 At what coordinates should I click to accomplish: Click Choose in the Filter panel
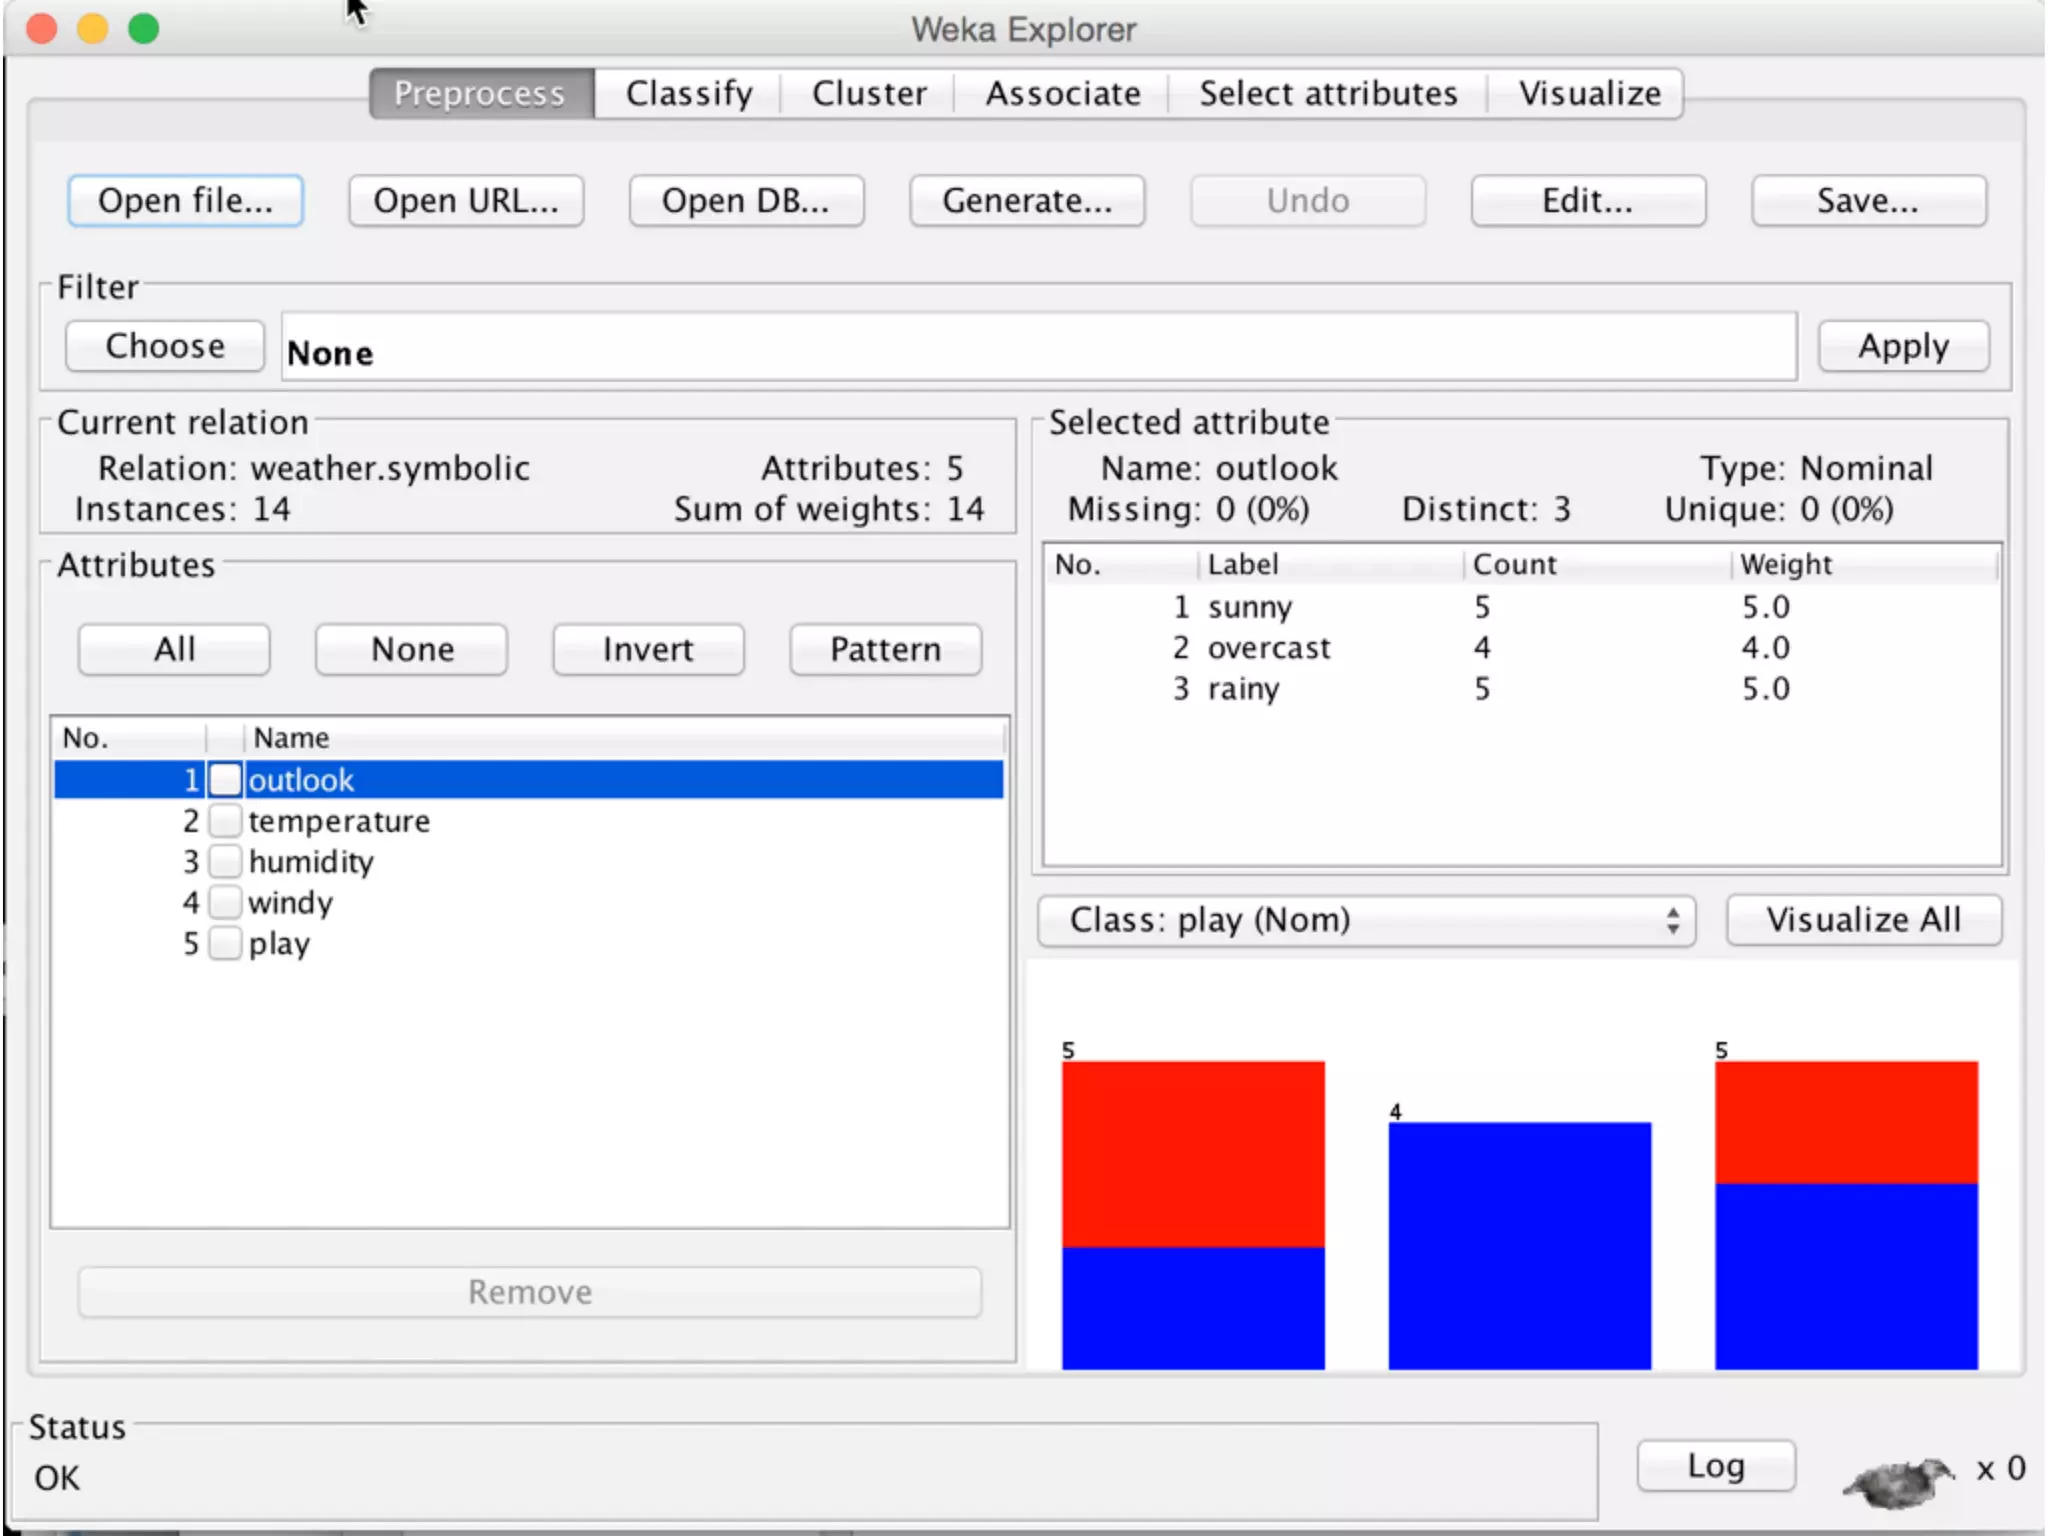(165, 346)
